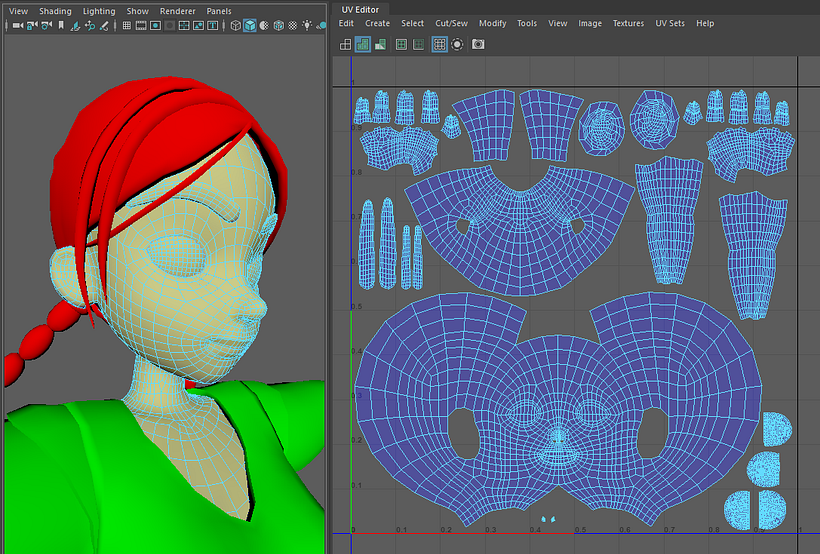Open the UV Sets menu
The image size is (820, 554).
[669, 24]
